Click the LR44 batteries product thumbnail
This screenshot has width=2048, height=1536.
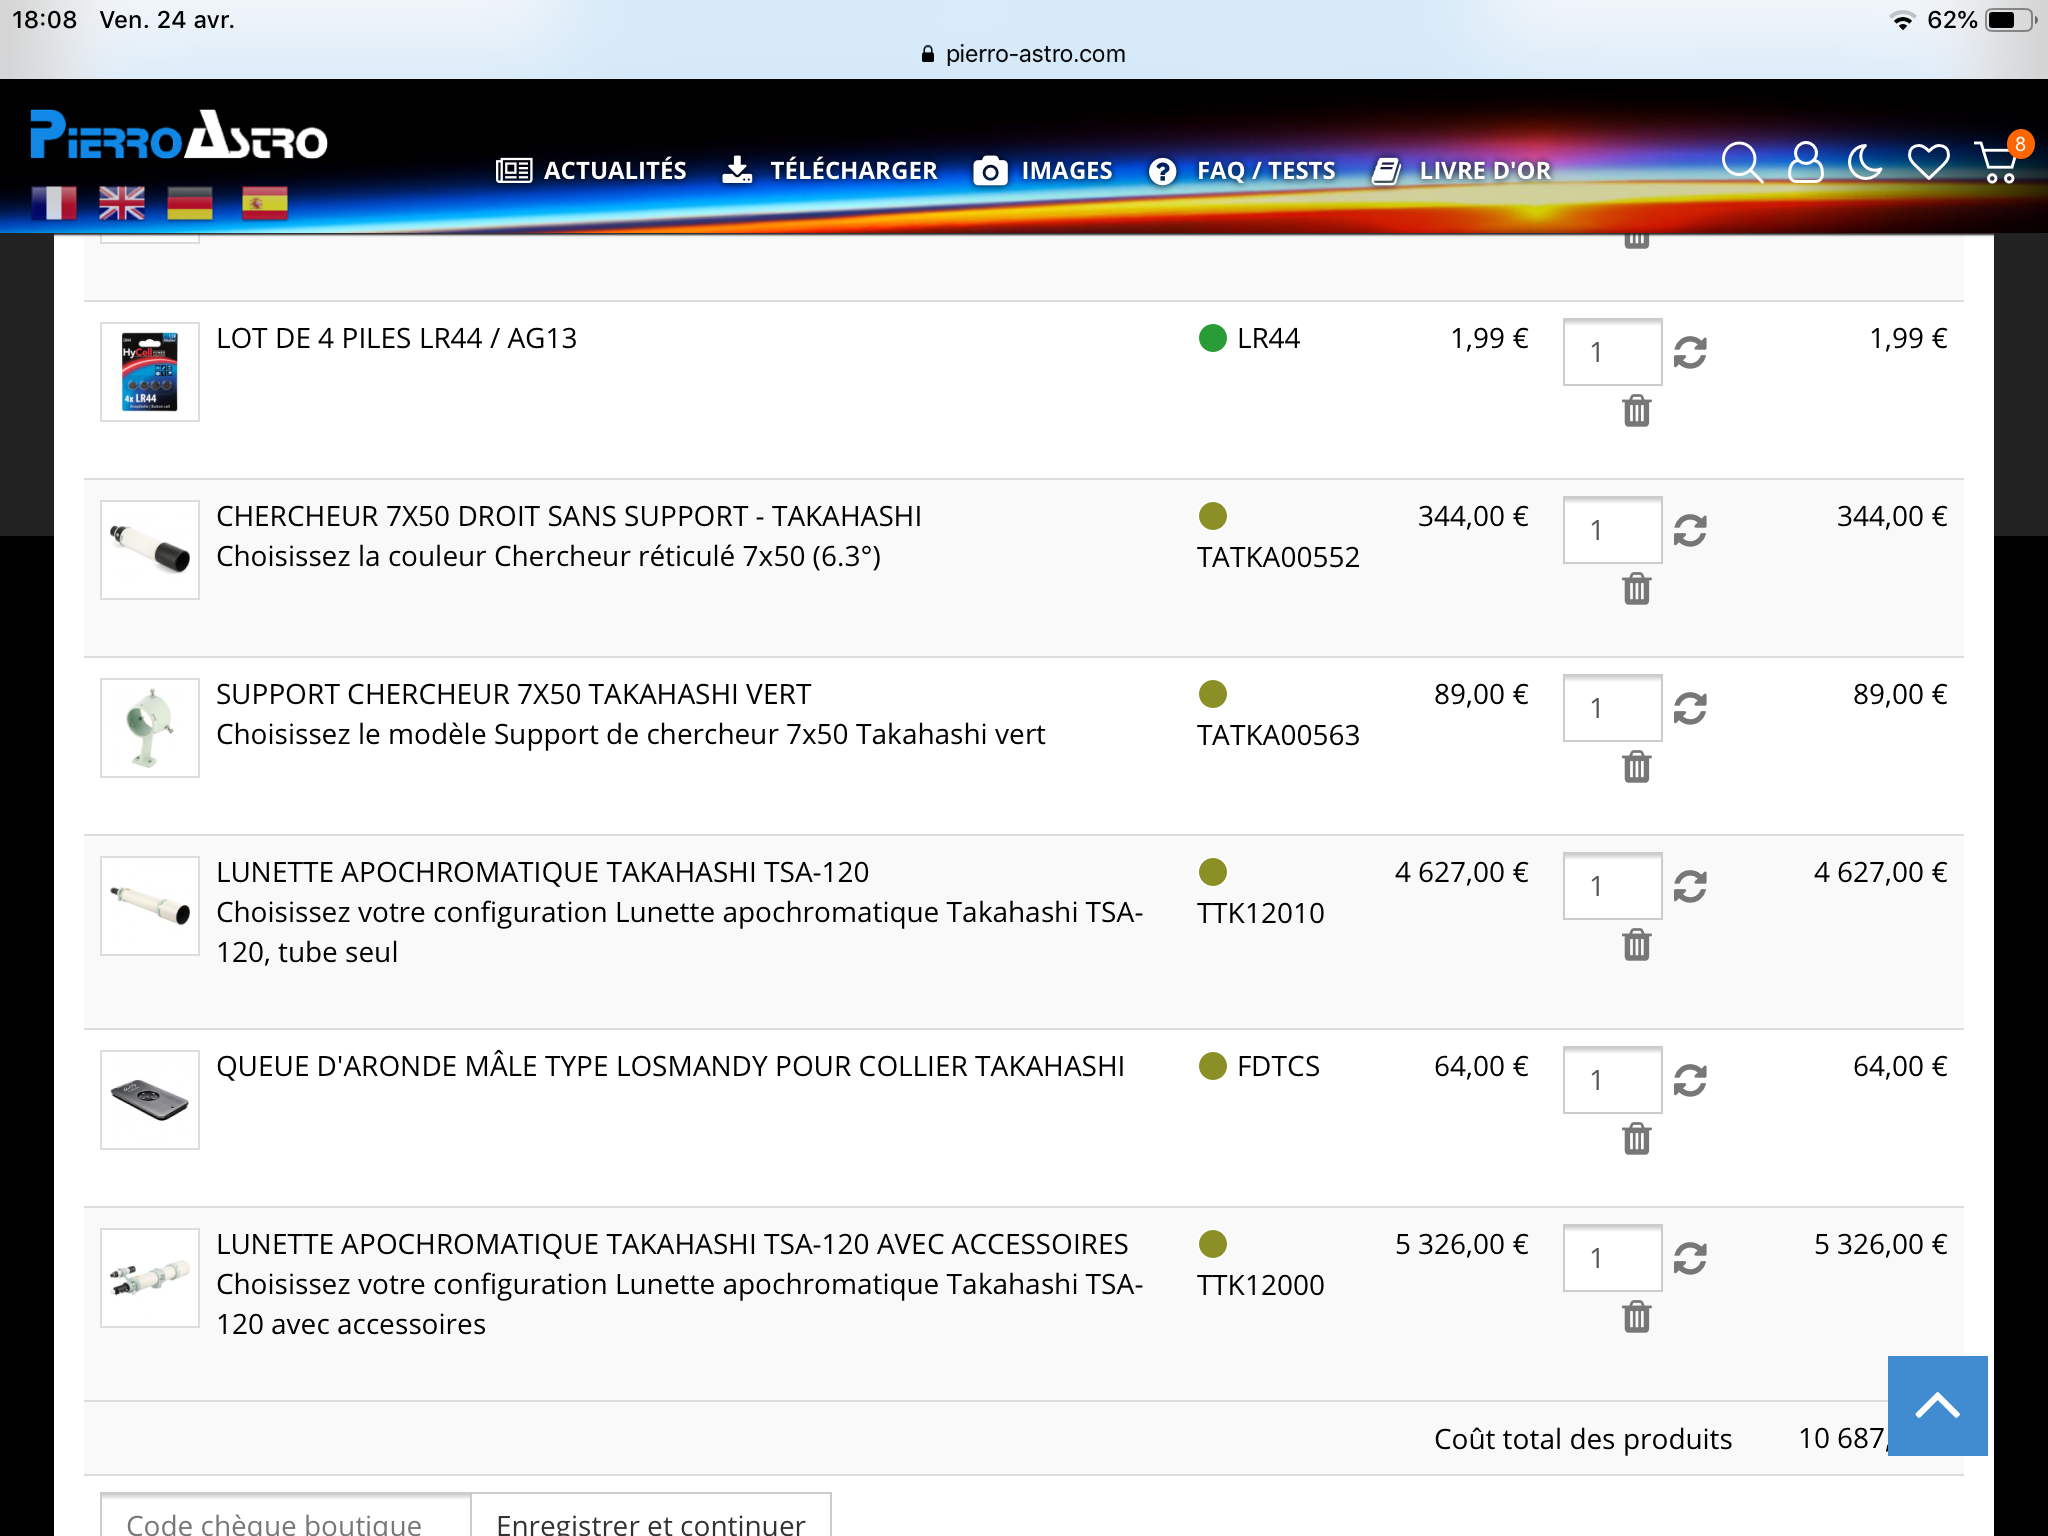[x=150, y=372]
